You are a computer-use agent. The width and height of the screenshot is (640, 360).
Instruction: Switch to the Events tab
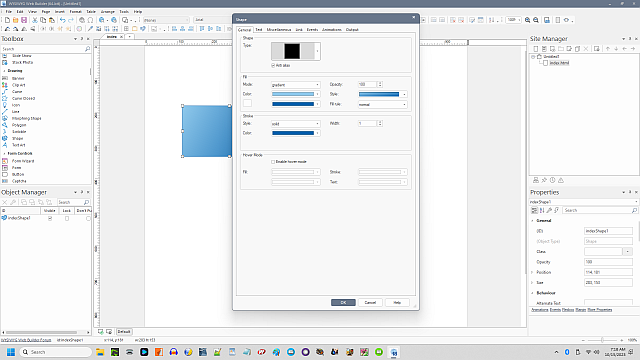pos(312,30)
